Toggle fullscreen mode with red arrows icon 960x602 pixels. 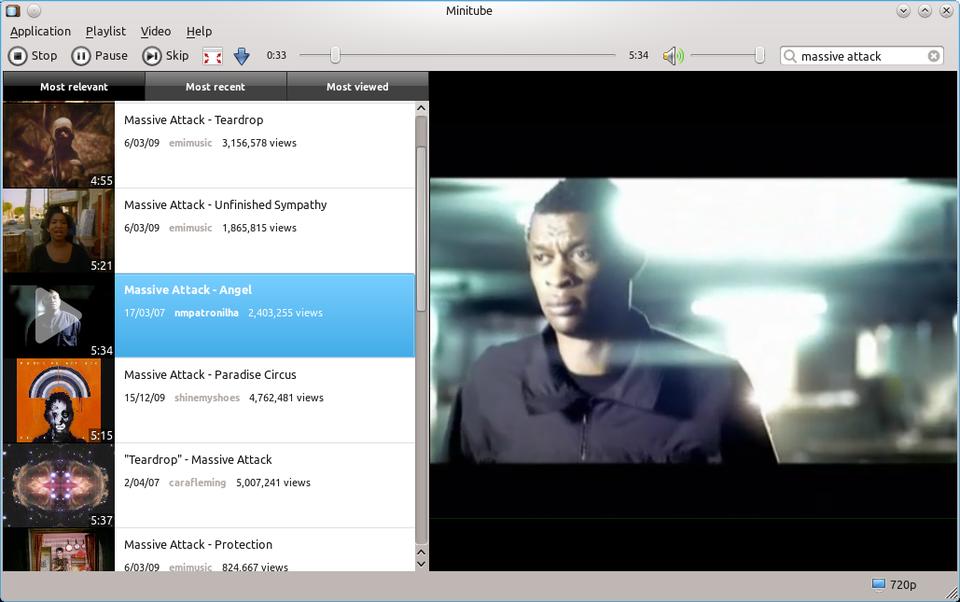[212, 56]
